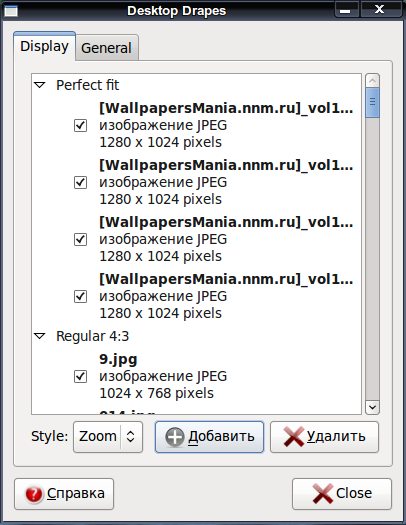Toggle the 9.jpg wallpaper checkbox
This screenshot has width=406, height=525.
[x=80, y=377]
